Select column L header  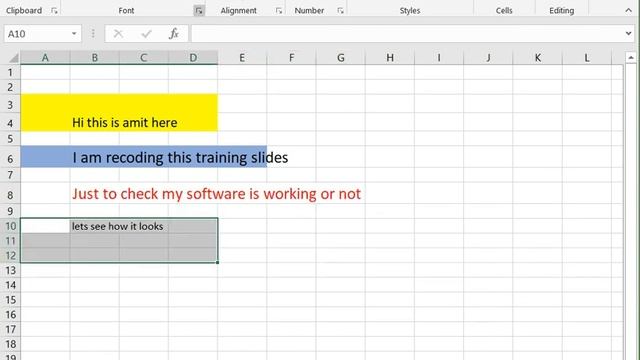point(587,58)
